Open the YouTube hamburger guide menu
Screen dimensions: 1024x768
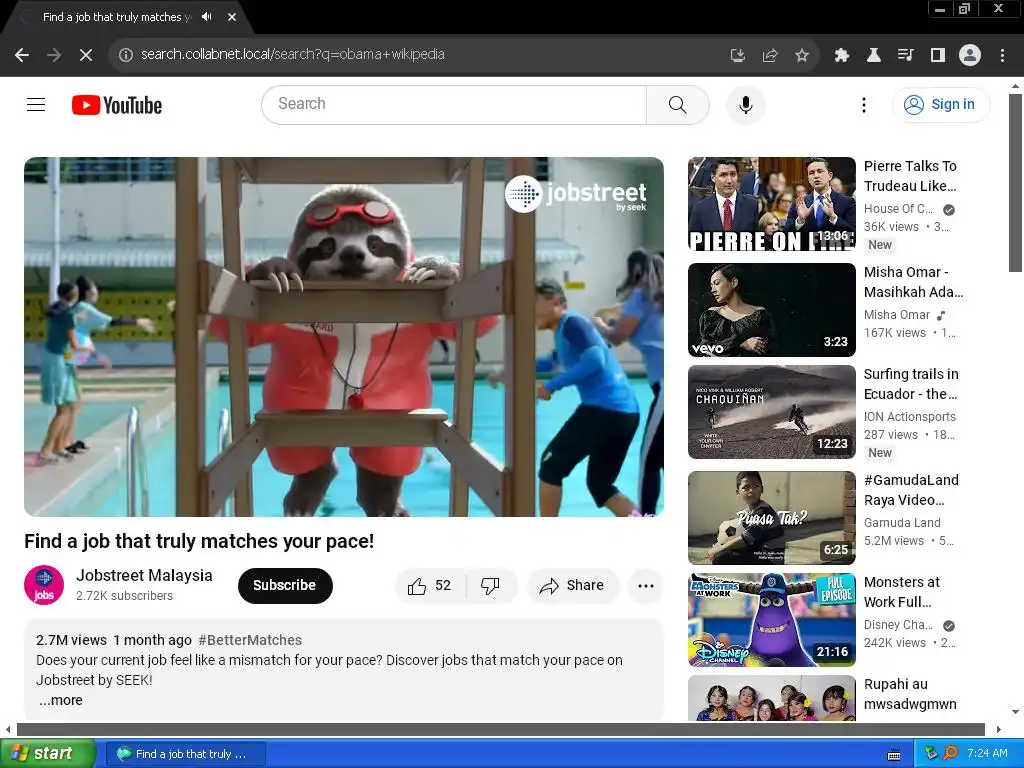[x=36, y=104]
